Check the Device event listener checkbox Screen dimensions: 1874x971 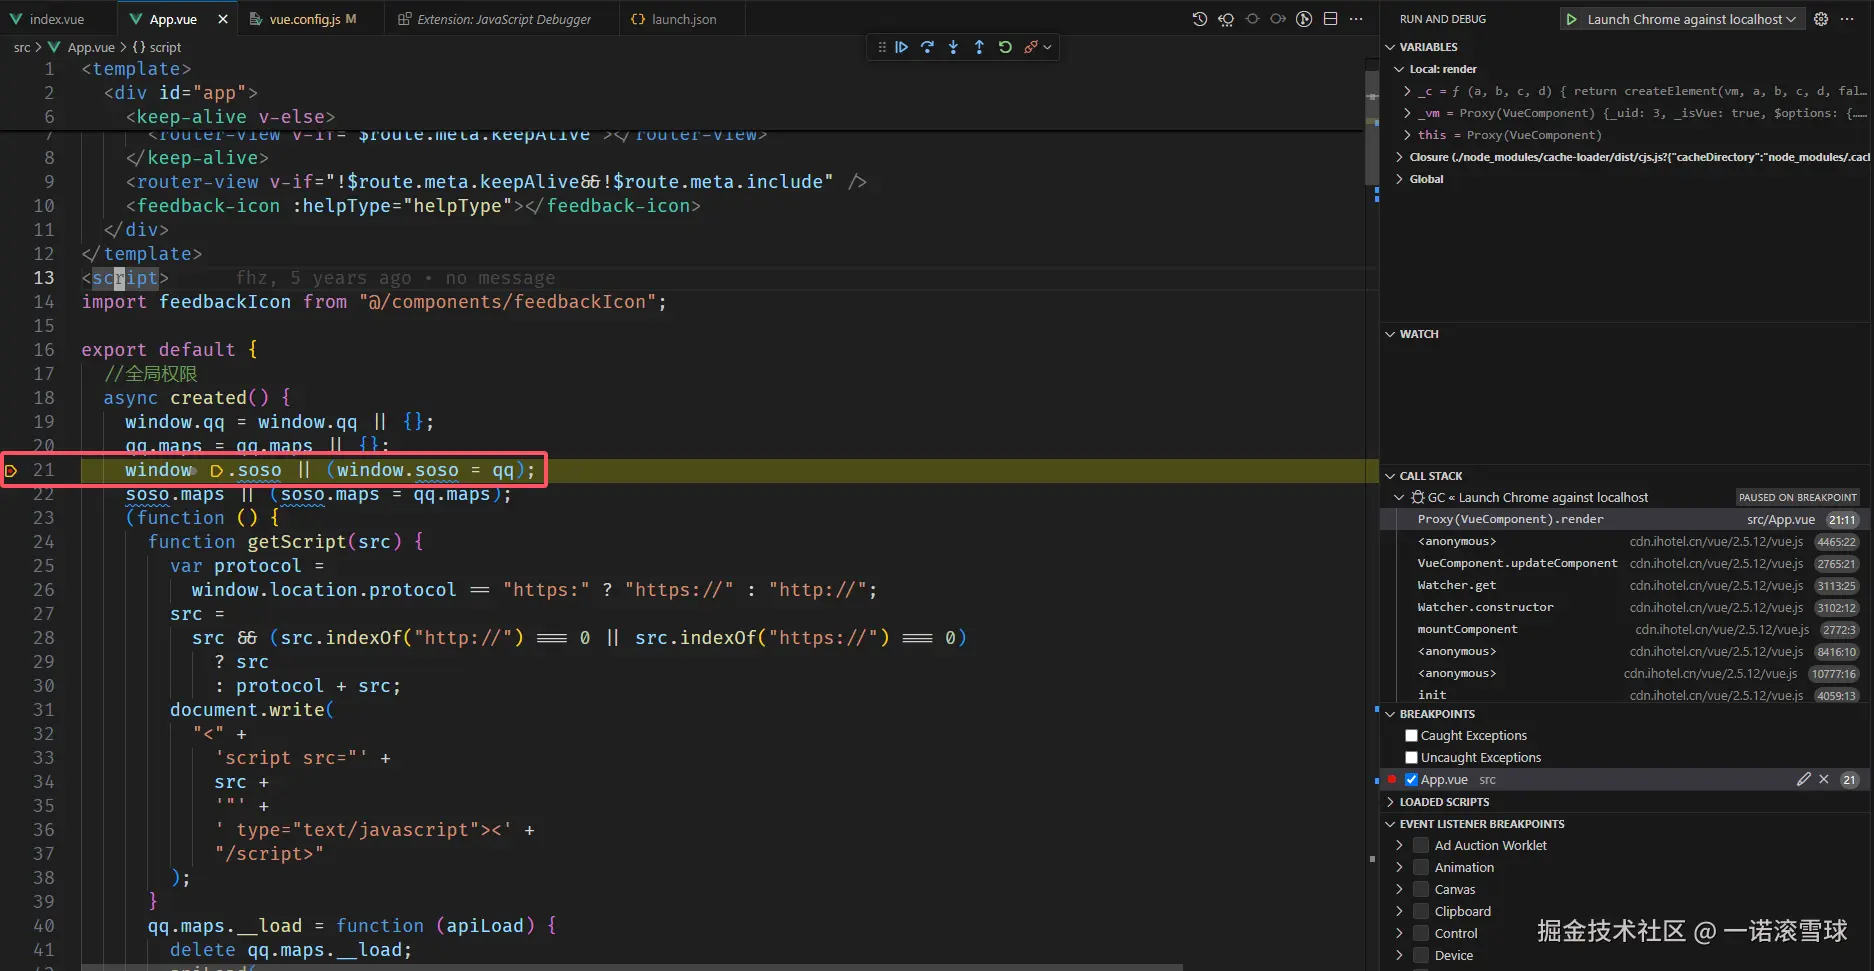pyautogui.click(x=1420, y=956)
